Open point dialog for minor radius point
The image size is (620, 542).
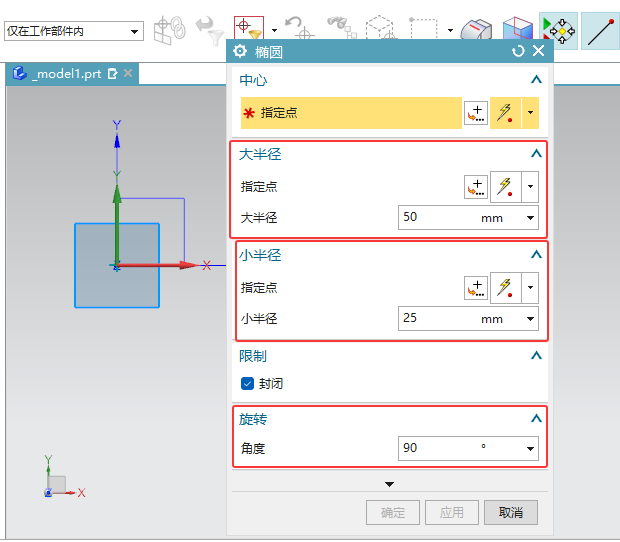click(476, 288)
